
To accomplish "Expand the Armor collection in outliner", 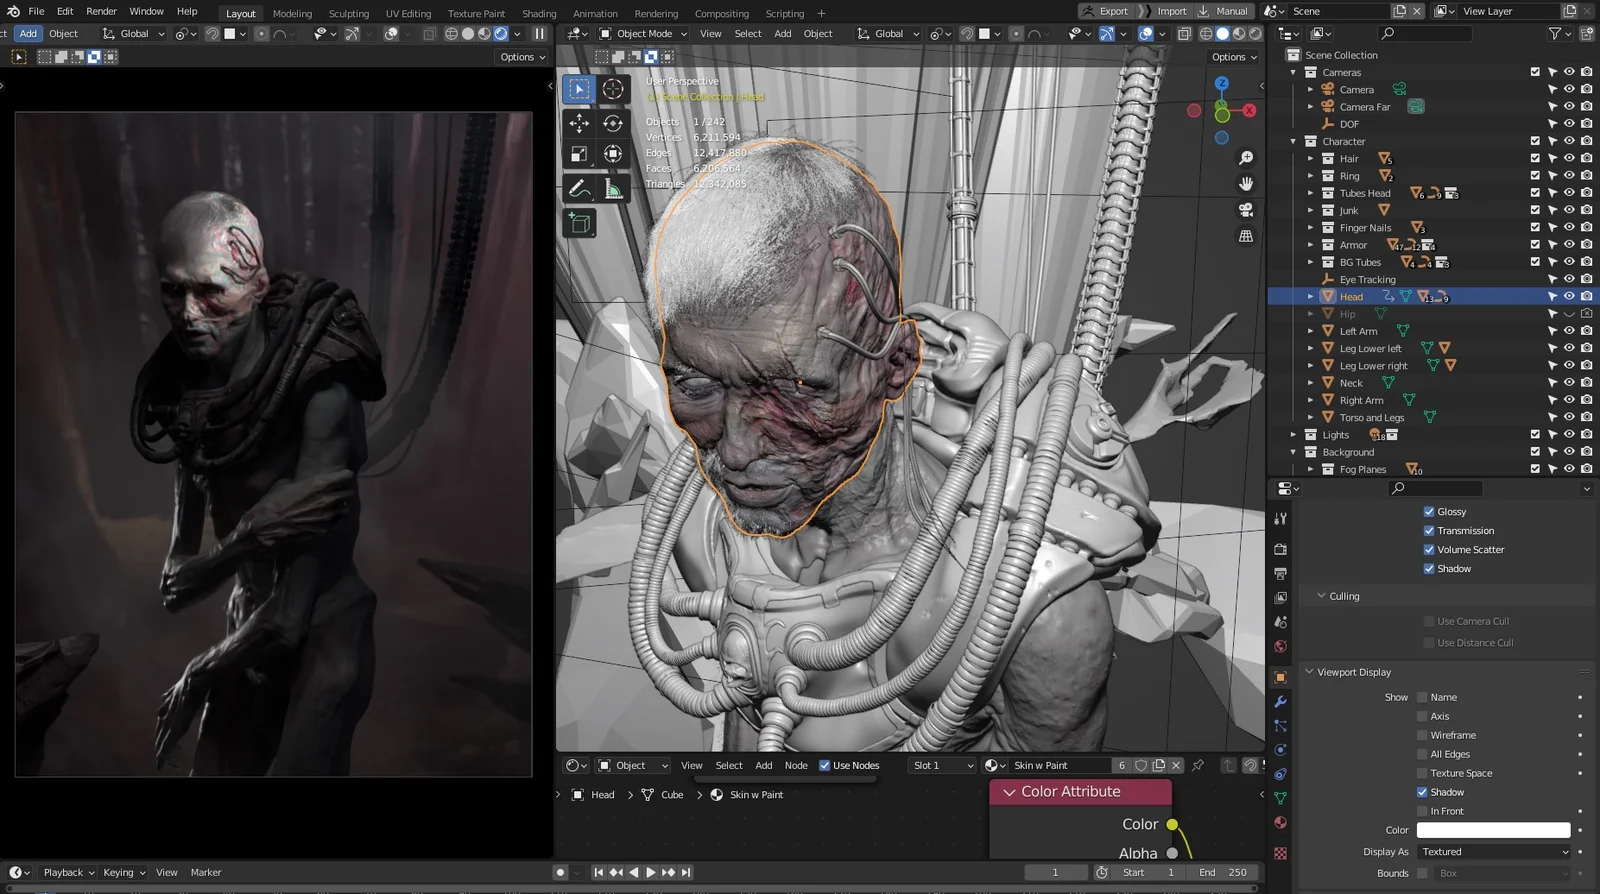I will (x=1310, y=245).
